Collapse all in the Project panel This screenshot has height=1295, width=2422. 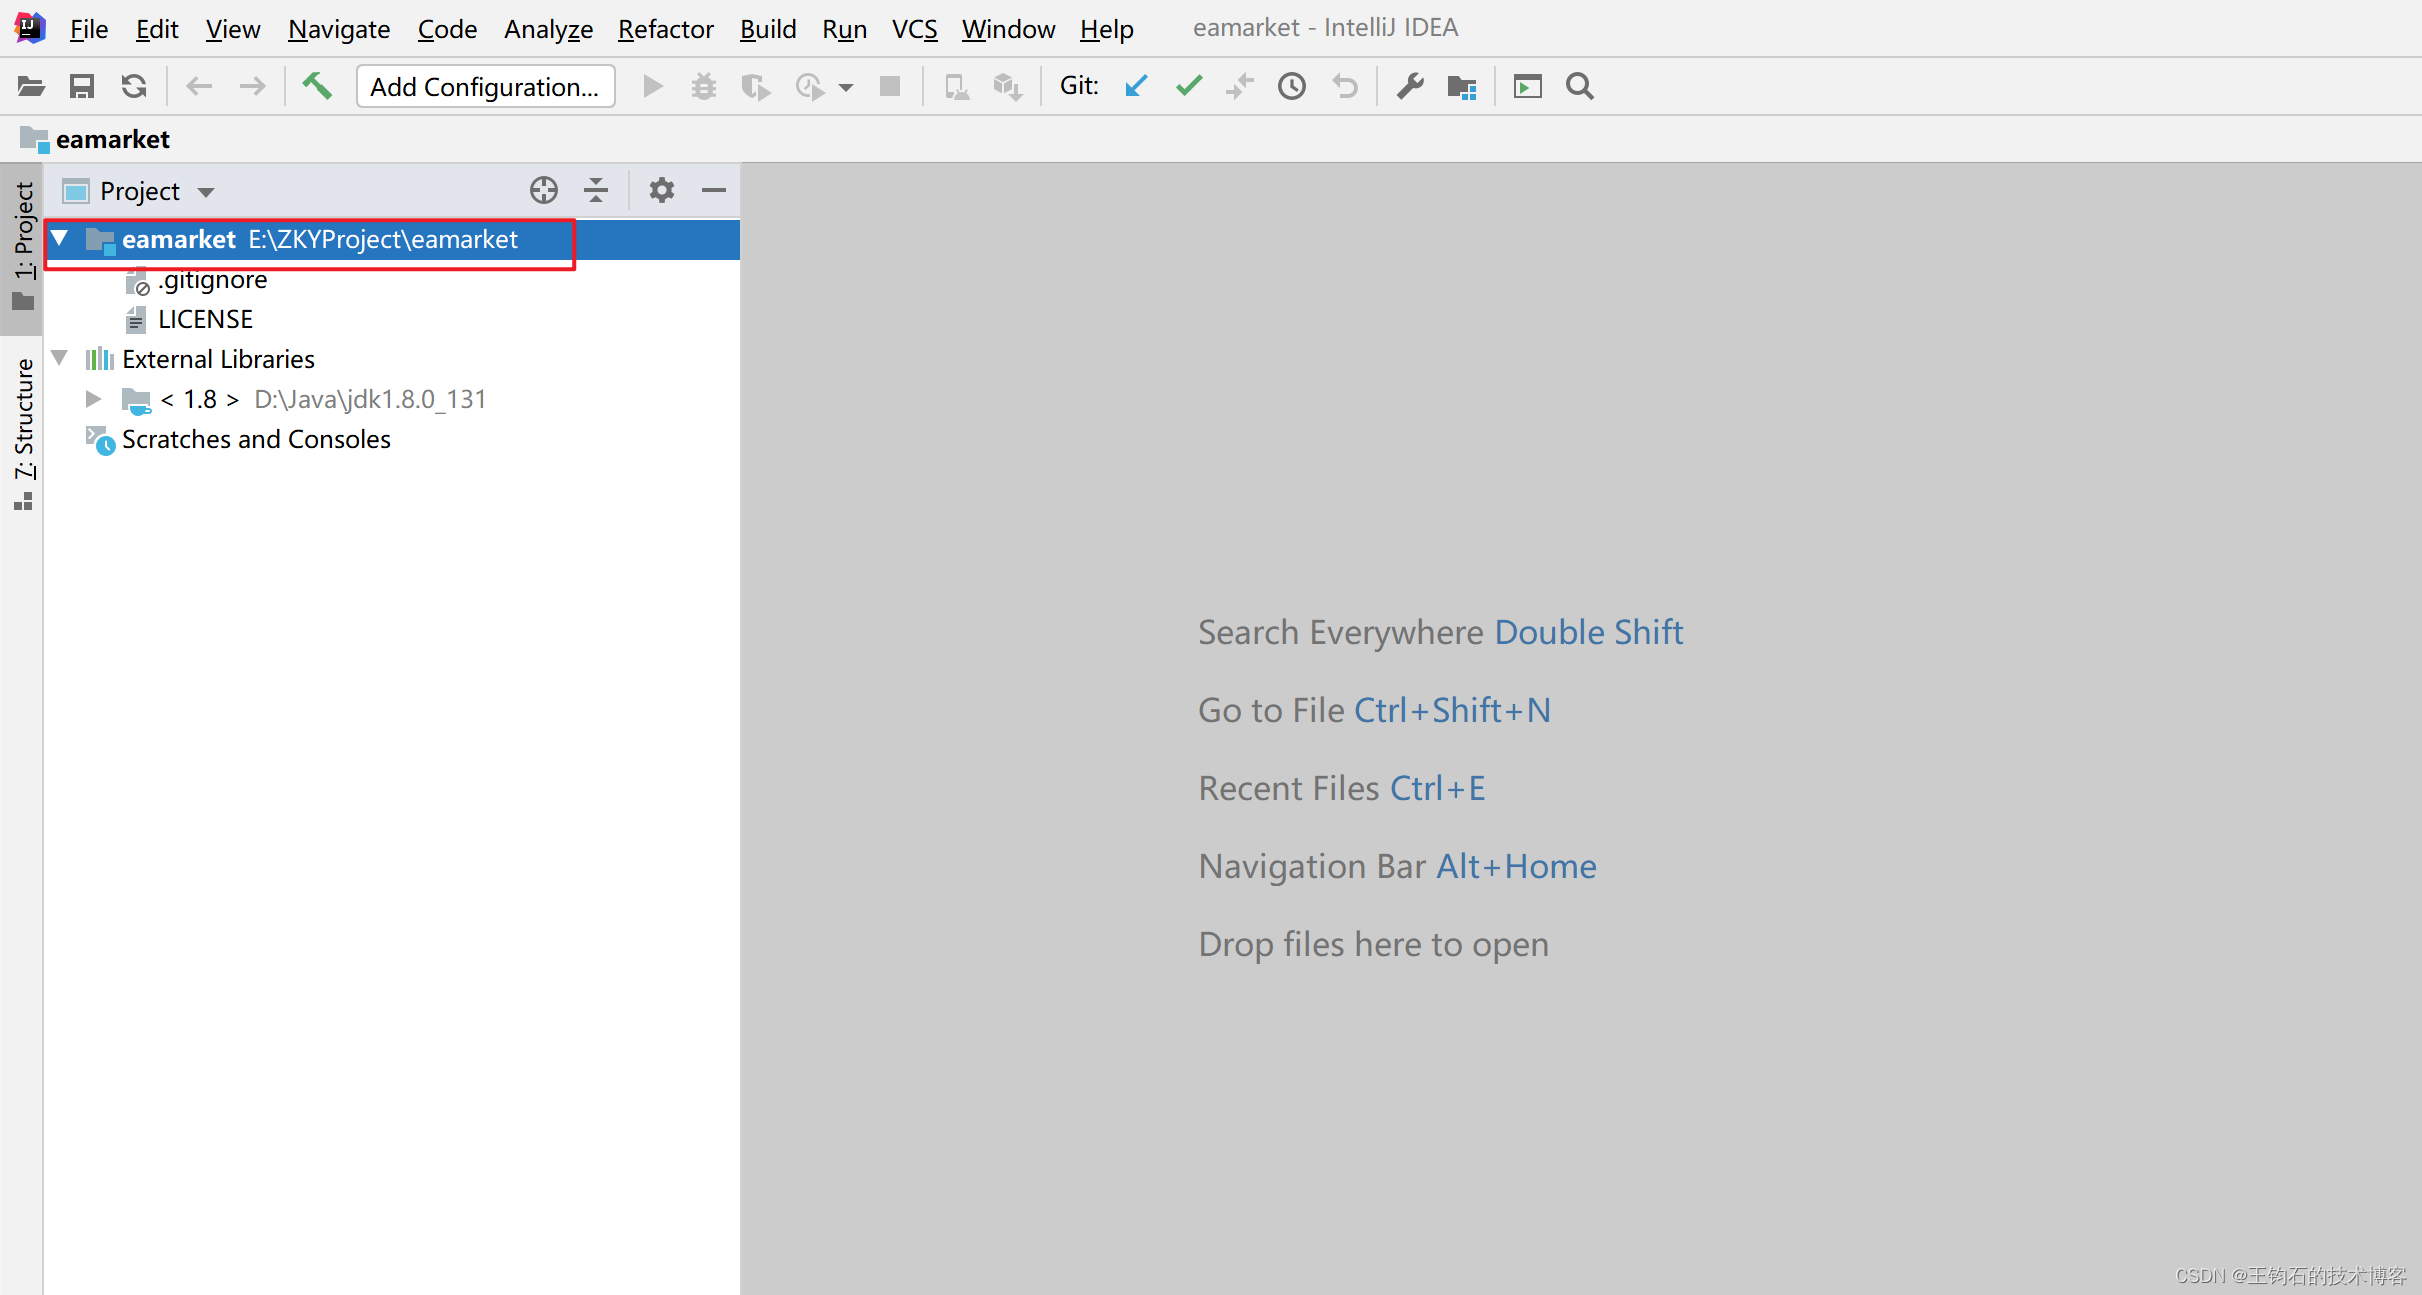(596, 190)
